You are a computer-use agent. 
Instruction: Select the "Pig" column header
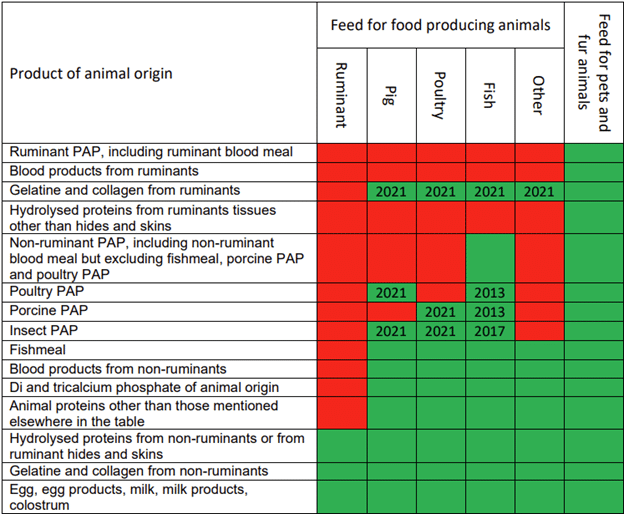[x=391, y=96]
